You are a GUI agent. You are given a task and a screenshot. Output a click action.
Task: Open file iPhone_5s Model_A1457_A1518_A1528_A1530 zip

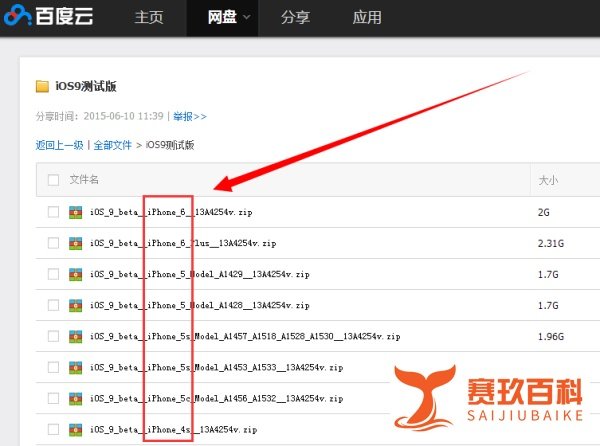click(245, 336)
